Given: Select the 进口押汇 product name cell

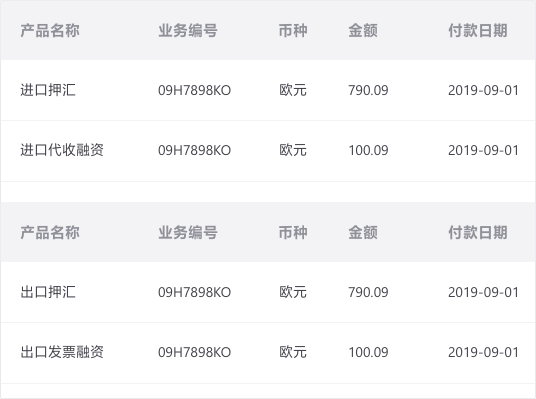Looking at the screenshot, I should pos(48,90).
